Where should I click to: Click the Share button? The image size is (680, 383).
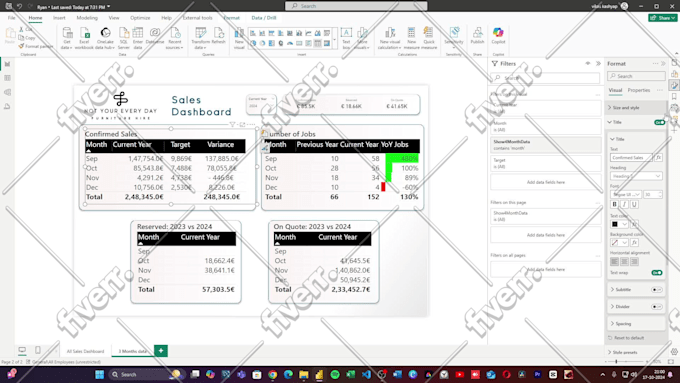tap(663, 18)
